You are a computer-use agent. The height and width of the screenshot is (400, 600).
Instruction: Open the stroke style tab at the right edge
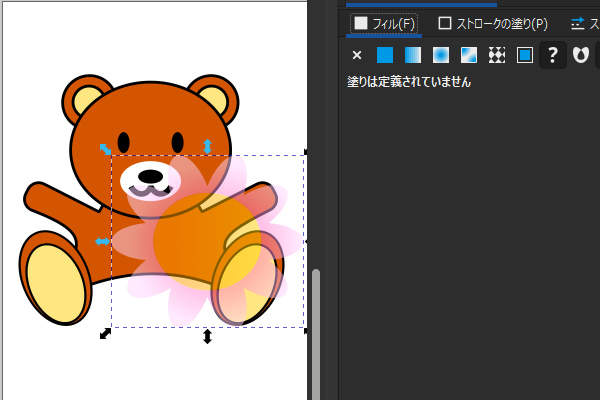tap(585, 24)
